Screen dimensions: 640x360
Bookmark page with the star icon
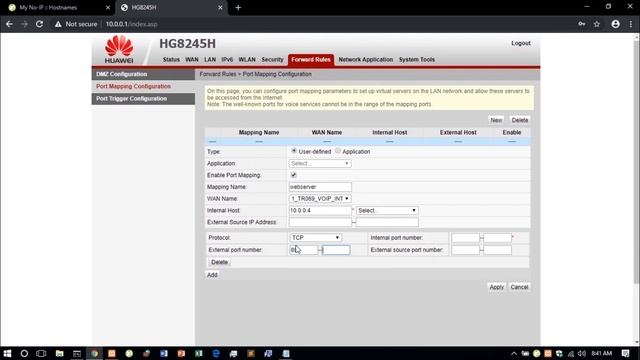597,24
